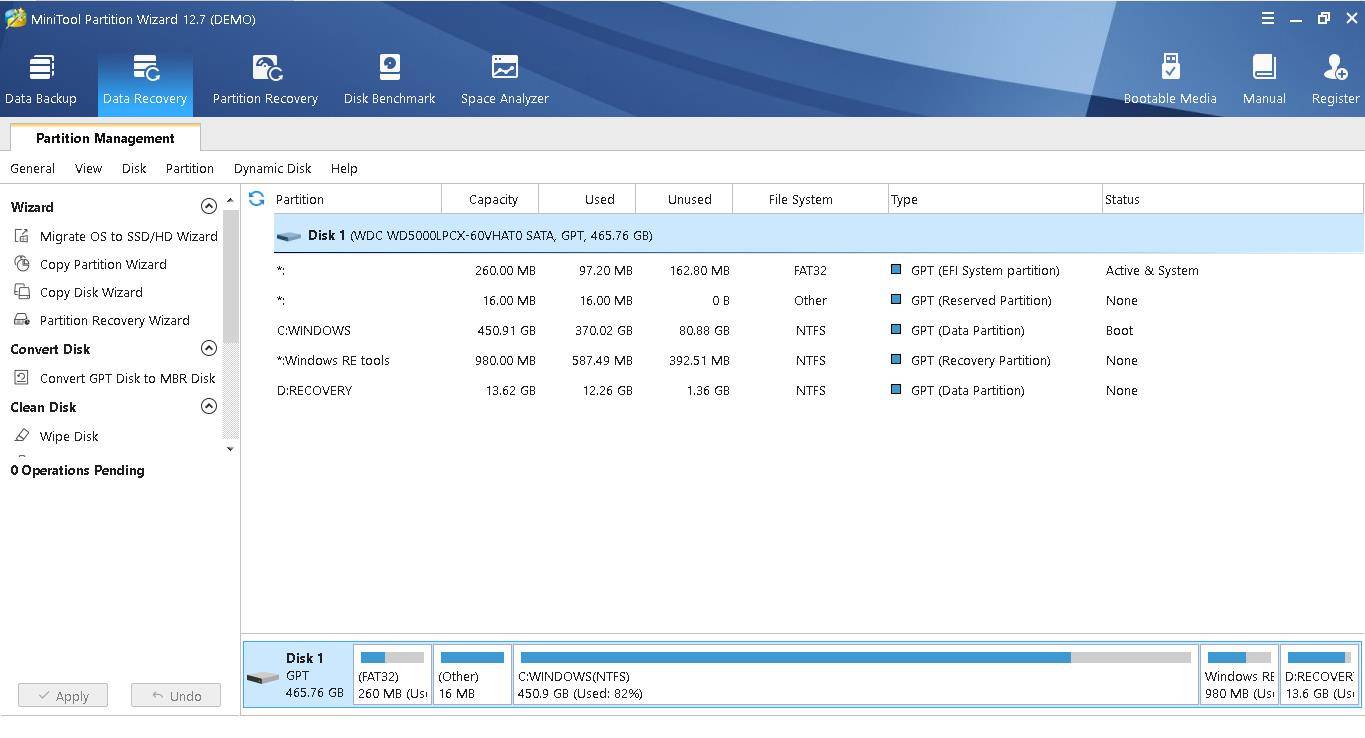Open the hamburger menu in the title bar

[1268, 19]
